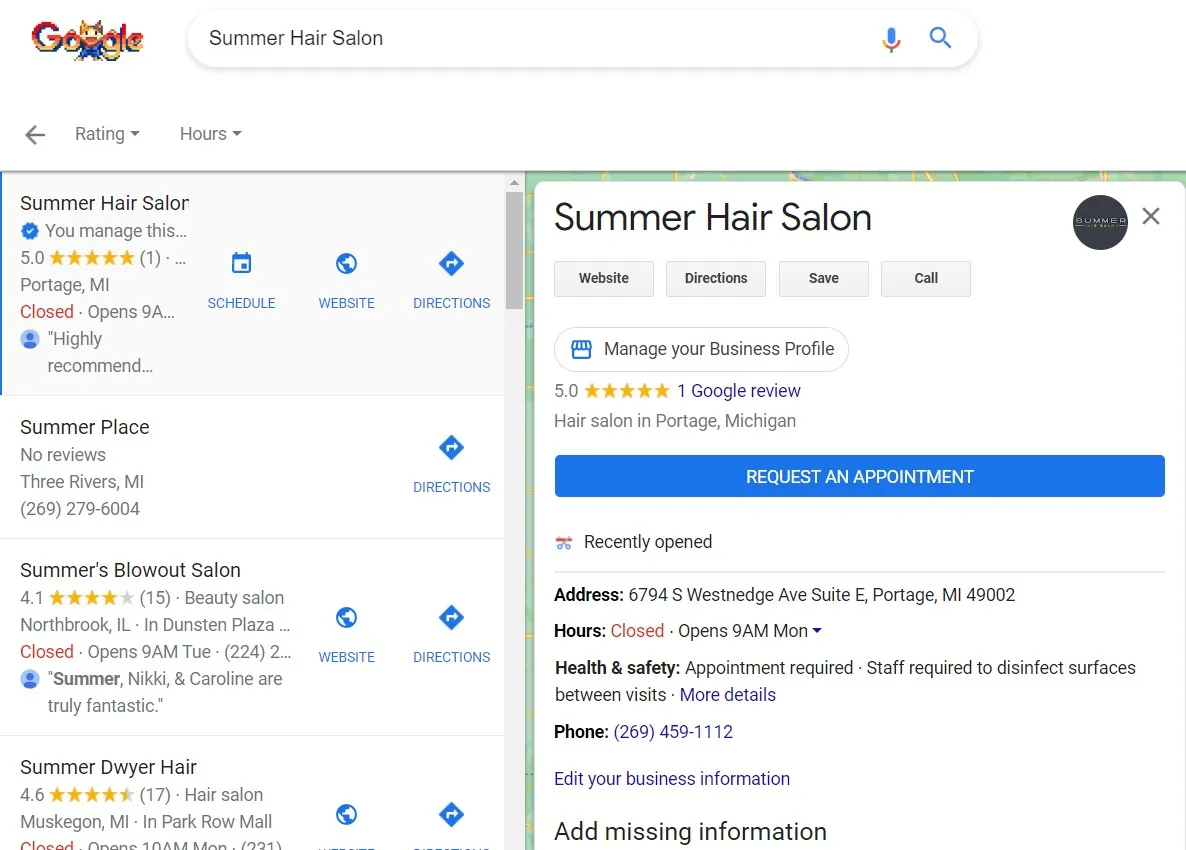Get directions to Summer's Blowout Salon
The width and height of the screenshot is (1186, 850).
click(x=452, y=634)
